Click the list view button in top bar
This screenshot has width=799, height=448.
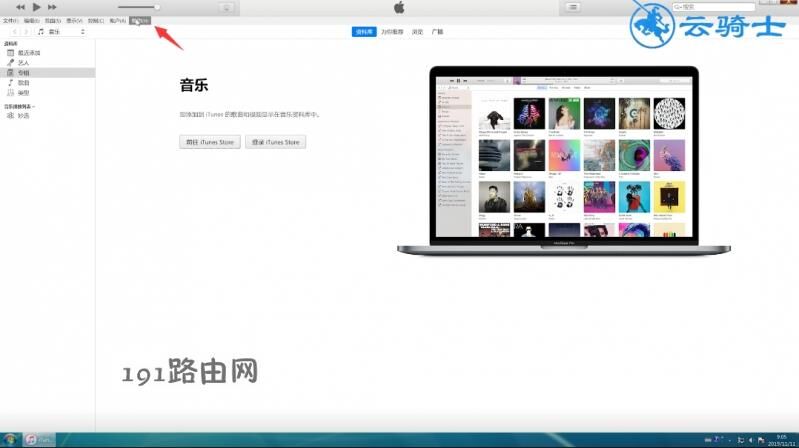pos(573,7)
